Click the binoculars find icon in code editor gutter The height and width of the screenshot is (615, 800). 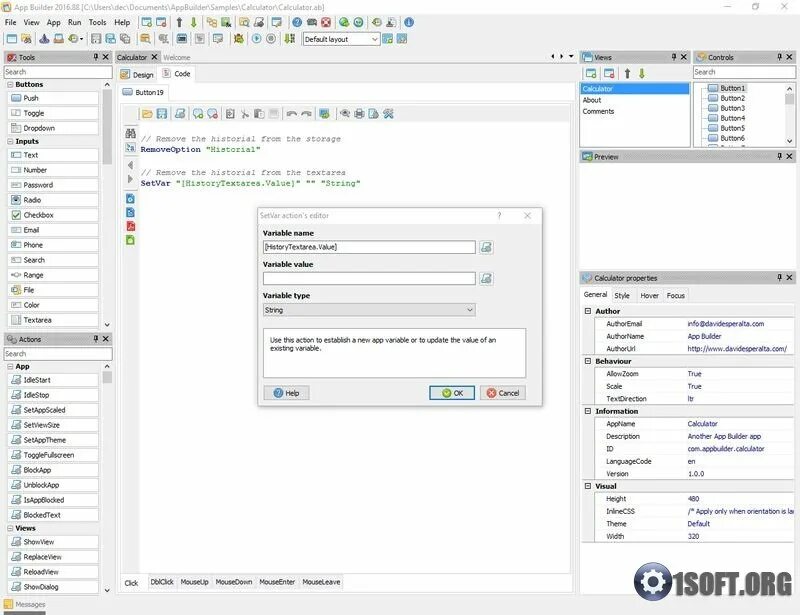point(131,134)
